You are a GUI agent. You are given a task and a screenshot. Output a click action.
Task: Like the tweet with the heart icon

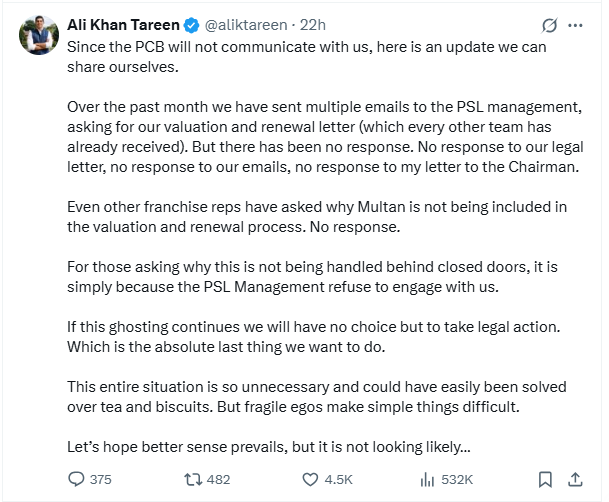(x=310, y=479)
